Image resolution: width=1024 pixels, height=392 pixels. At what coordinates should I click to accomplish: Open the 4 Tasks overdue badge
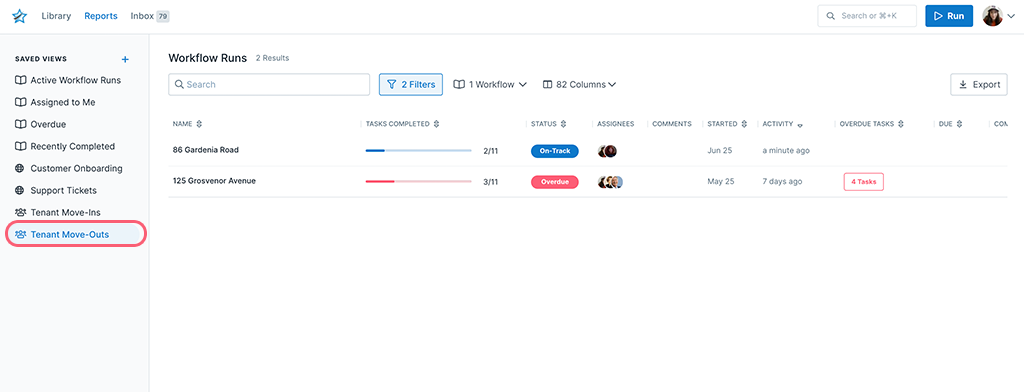(863, 182)
